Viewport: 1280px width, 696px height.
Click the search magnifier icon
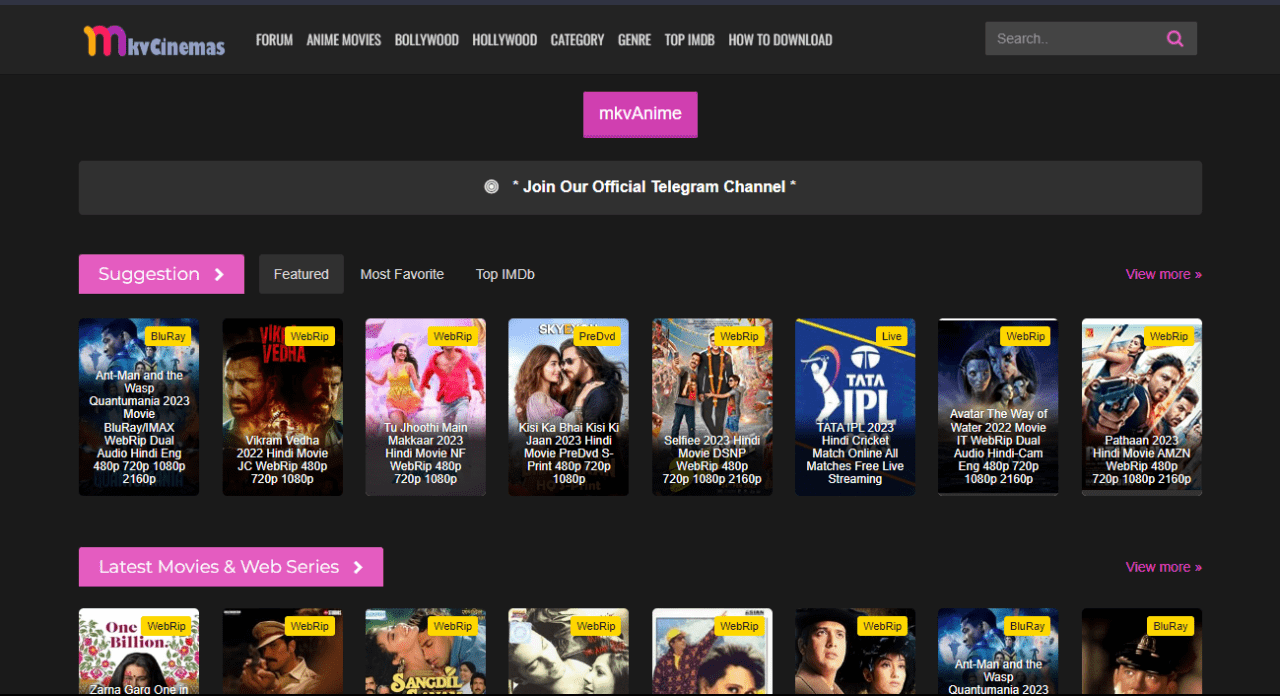(x=1175, y=38)
